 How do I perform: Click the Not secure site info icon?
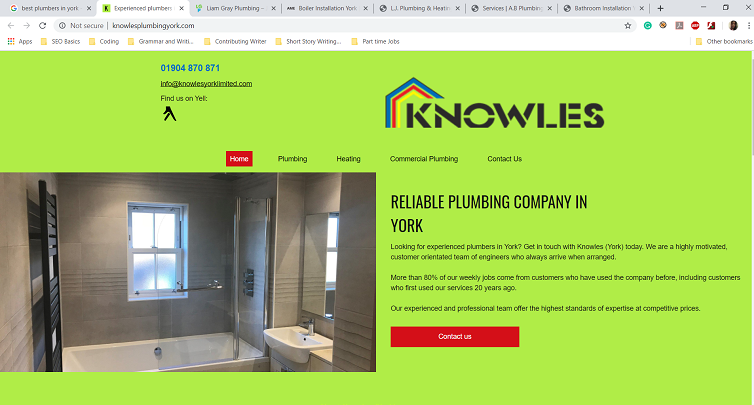pos(62,25)
